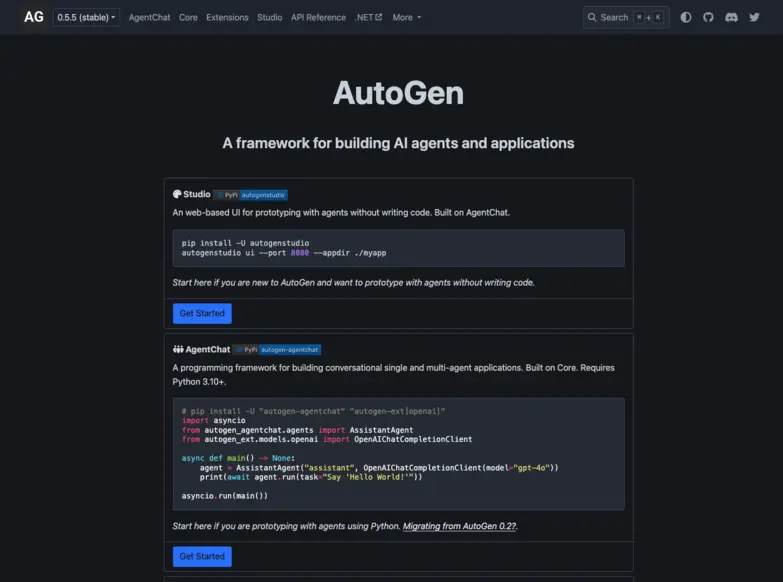The height and width of the screenshot is (582, 783).
Task: Open the 0.5.5 (stable) version dropdown
Action: pyautogui.click(x=86, y=17)
